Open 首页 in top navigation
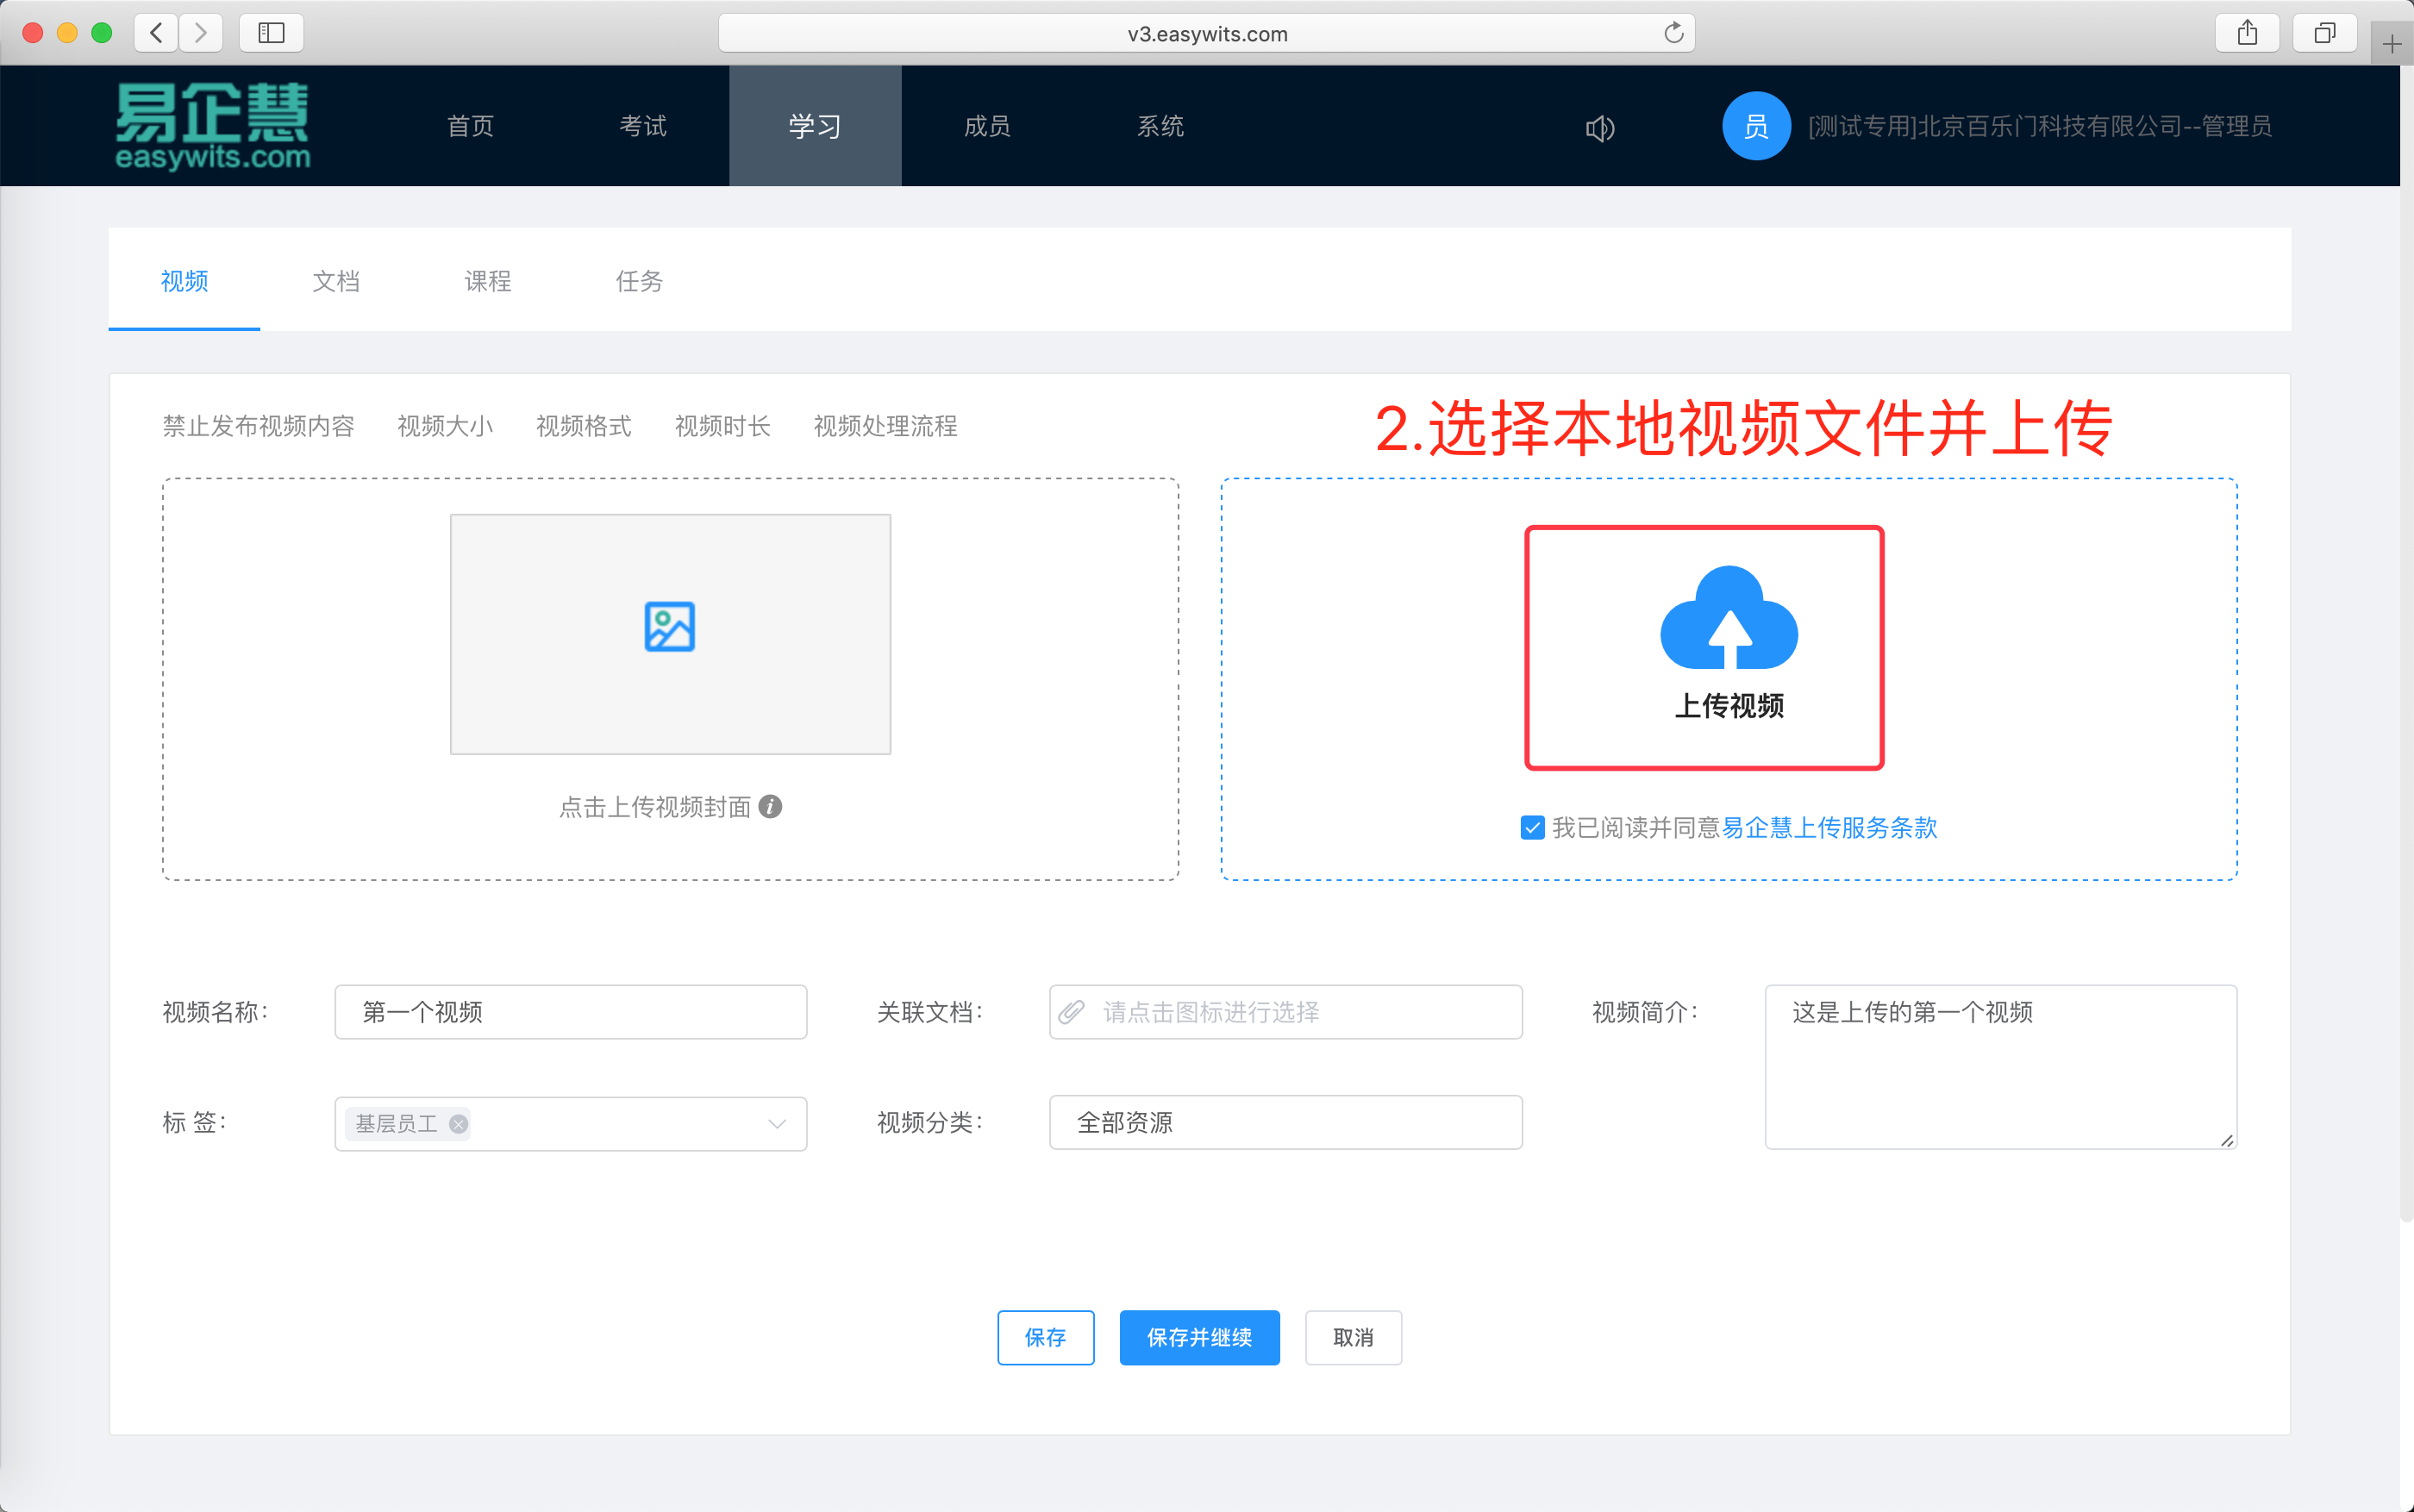2414x1512 pixels. 470,126
